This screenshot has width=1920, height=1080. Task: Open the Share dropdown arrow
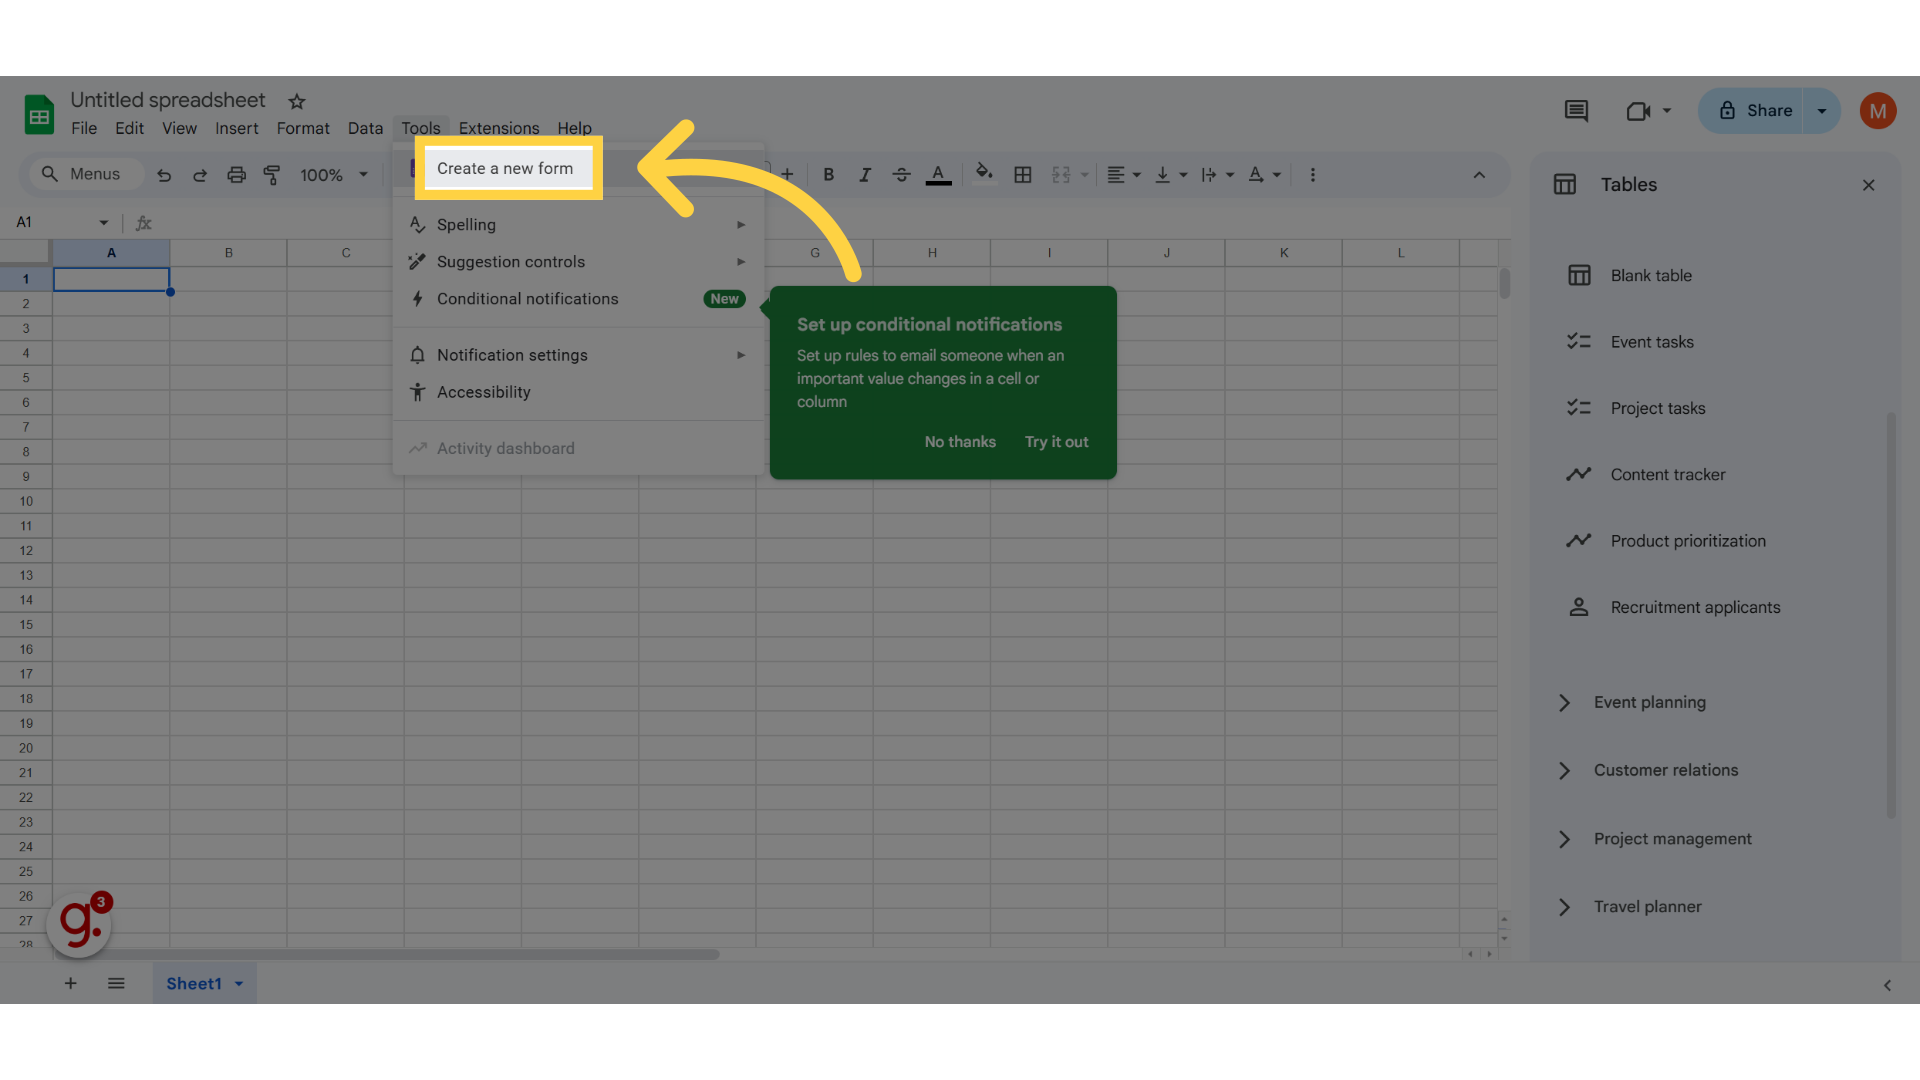tap(1822, 111)
